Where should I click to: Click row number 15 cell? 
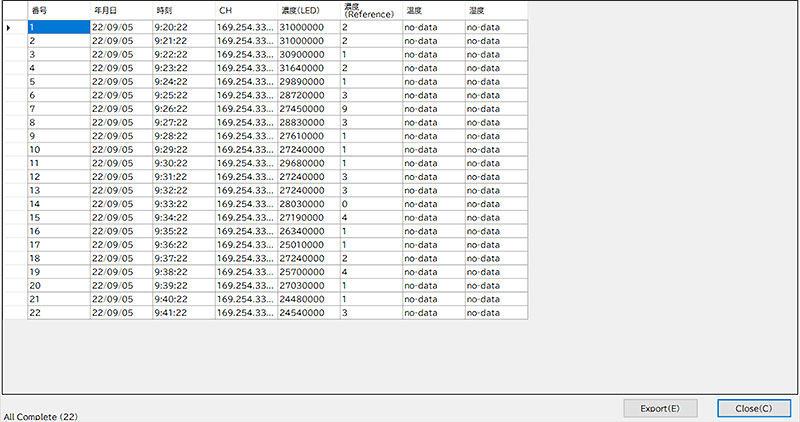[58, 217]
